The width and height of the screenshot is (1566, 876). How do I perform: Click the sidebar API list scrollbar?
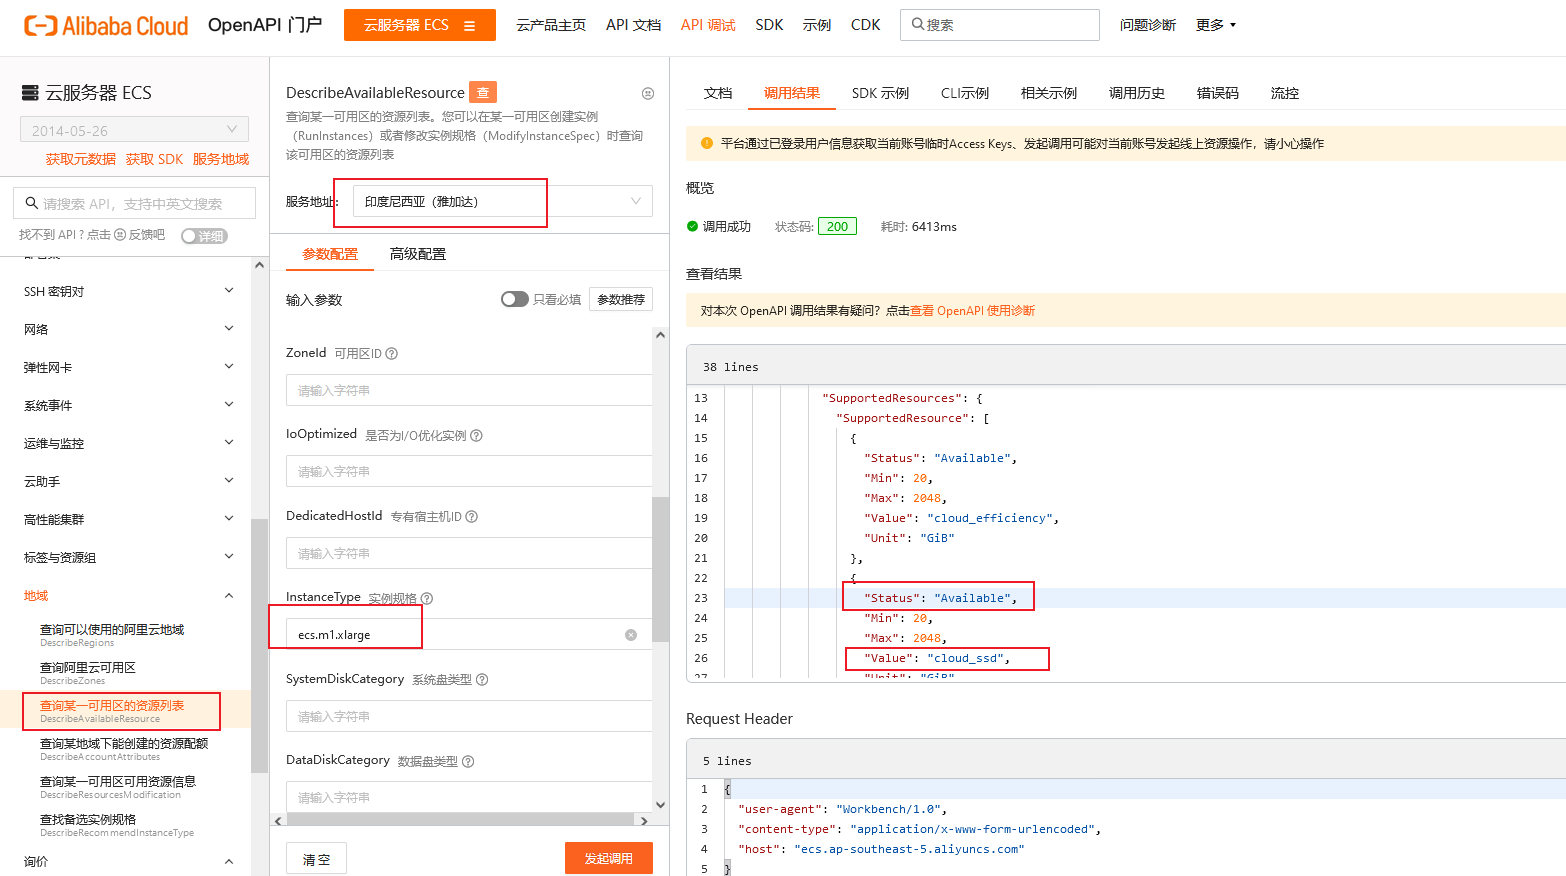(x=259, y=645)
